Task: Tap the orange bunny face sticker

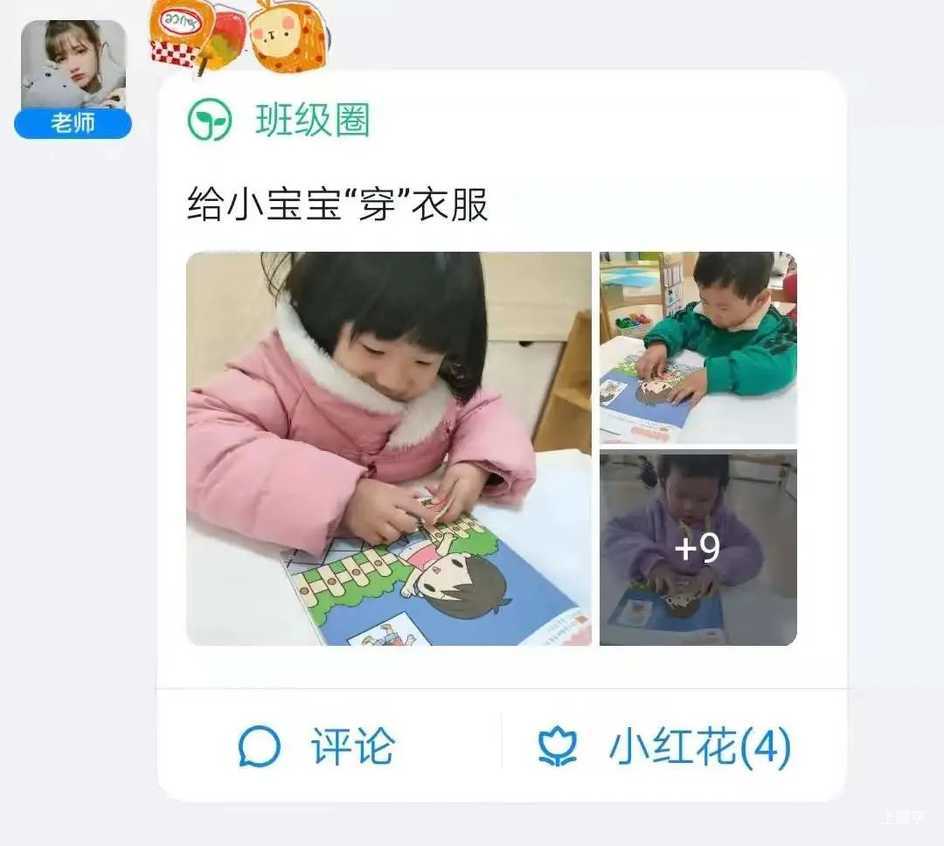Action: 289,35
